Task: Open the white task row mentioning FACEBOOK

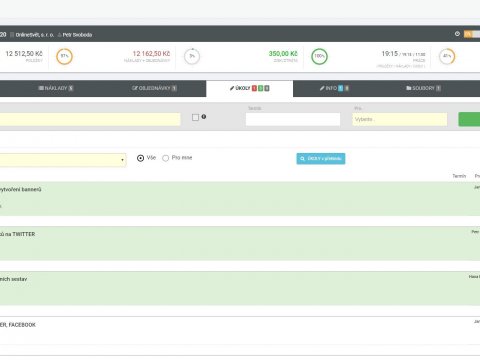Action: [240, 331]
